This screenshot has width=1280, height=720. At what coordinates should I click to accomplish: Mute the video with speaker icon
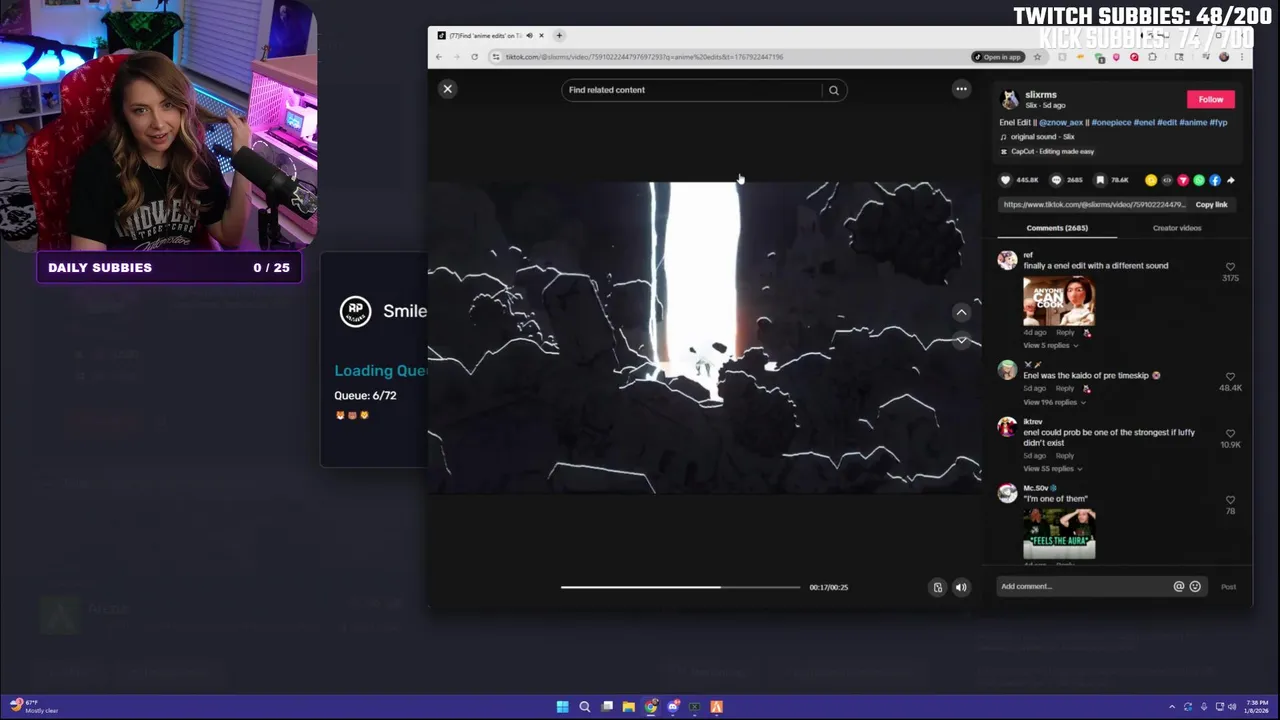961,587
